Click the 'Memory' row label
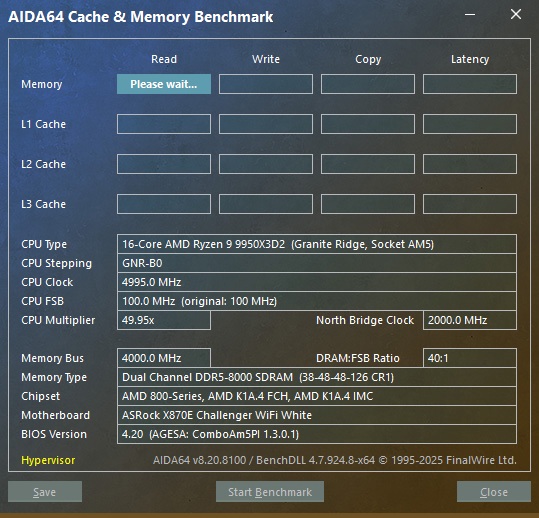 (42, 84)
